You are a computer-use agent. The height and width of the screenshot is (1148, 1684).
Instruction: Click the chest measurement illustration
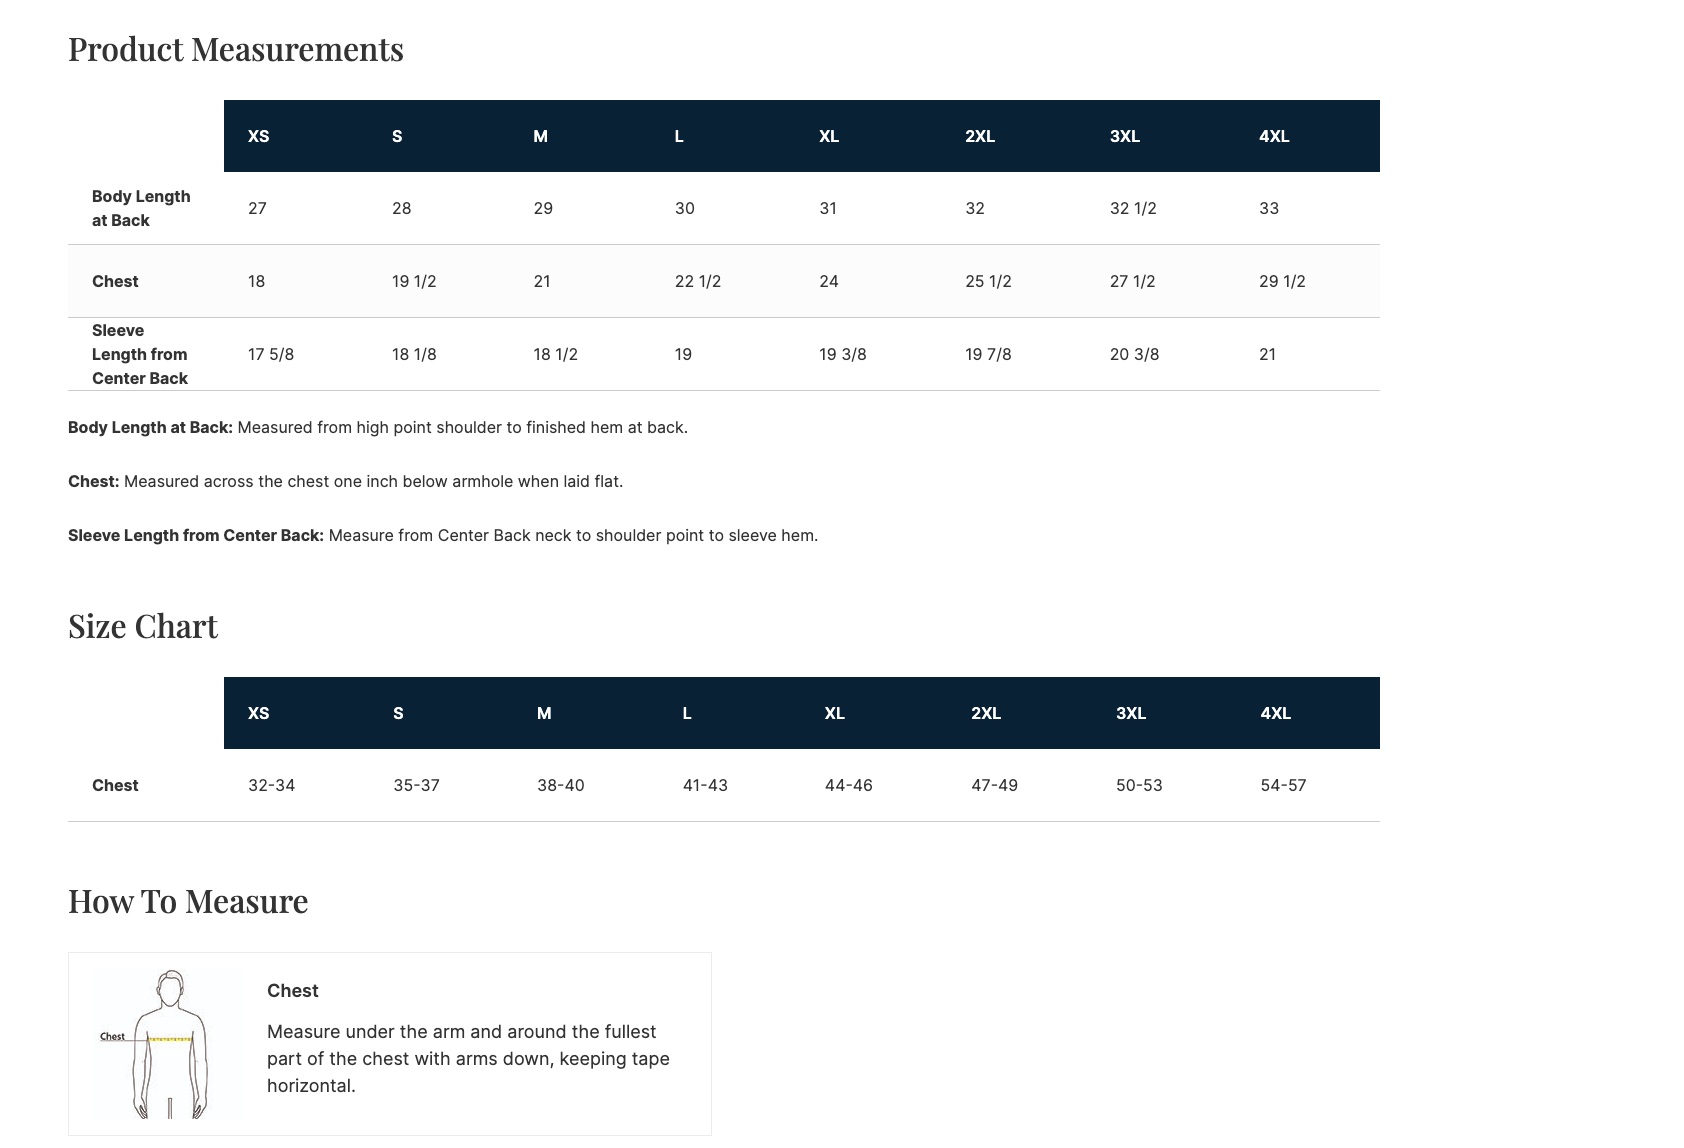(x=169, y=1043)
